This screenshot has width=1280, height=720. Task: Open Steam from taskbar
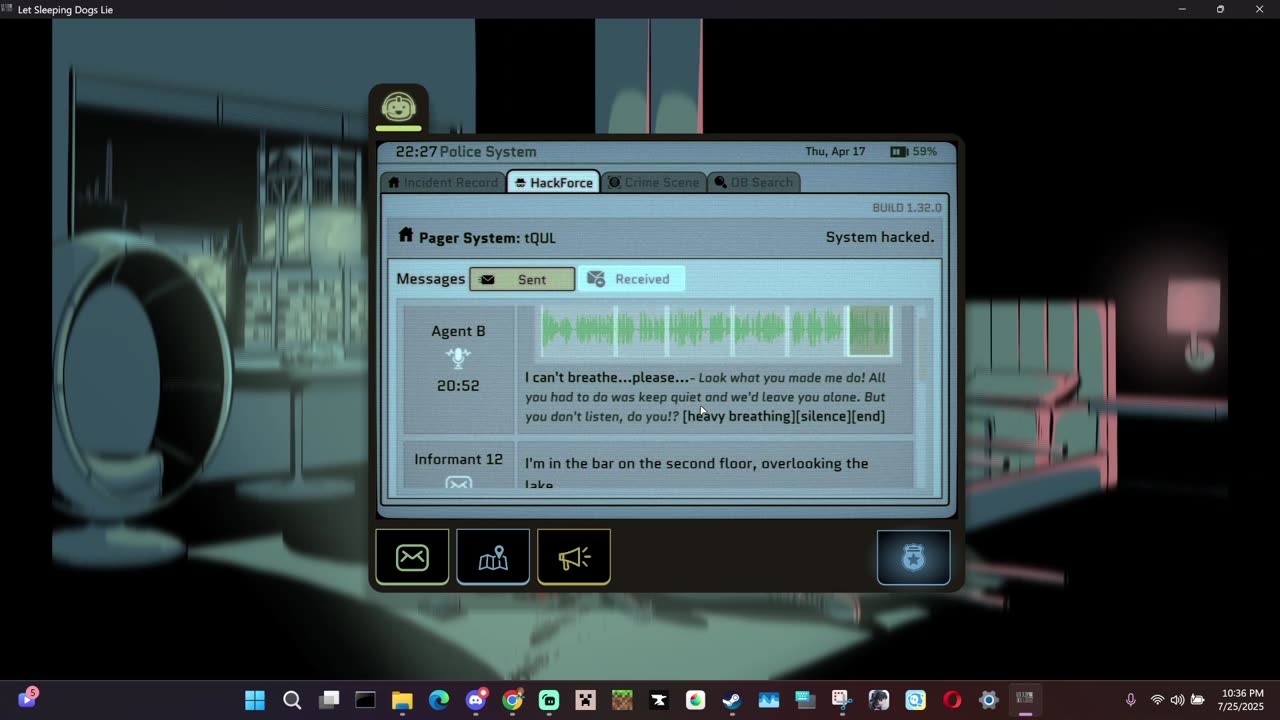732,700
